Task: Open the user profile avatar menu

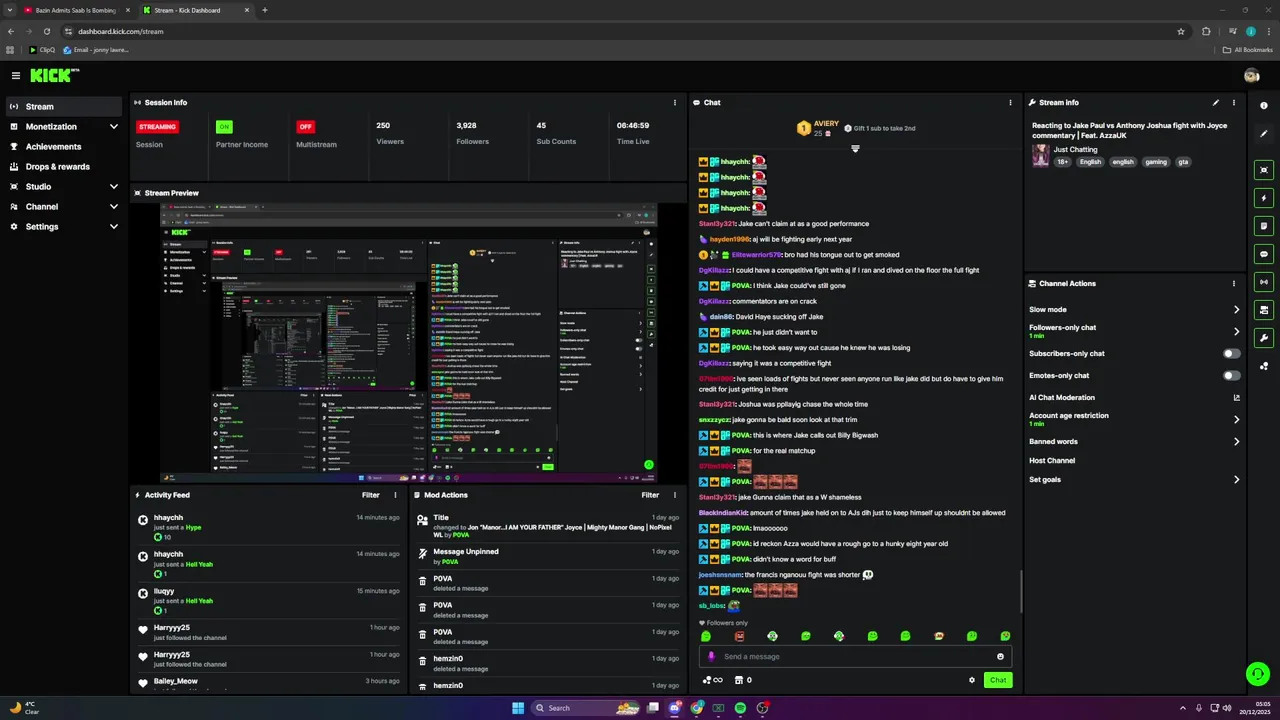Action: [1251, 75]
